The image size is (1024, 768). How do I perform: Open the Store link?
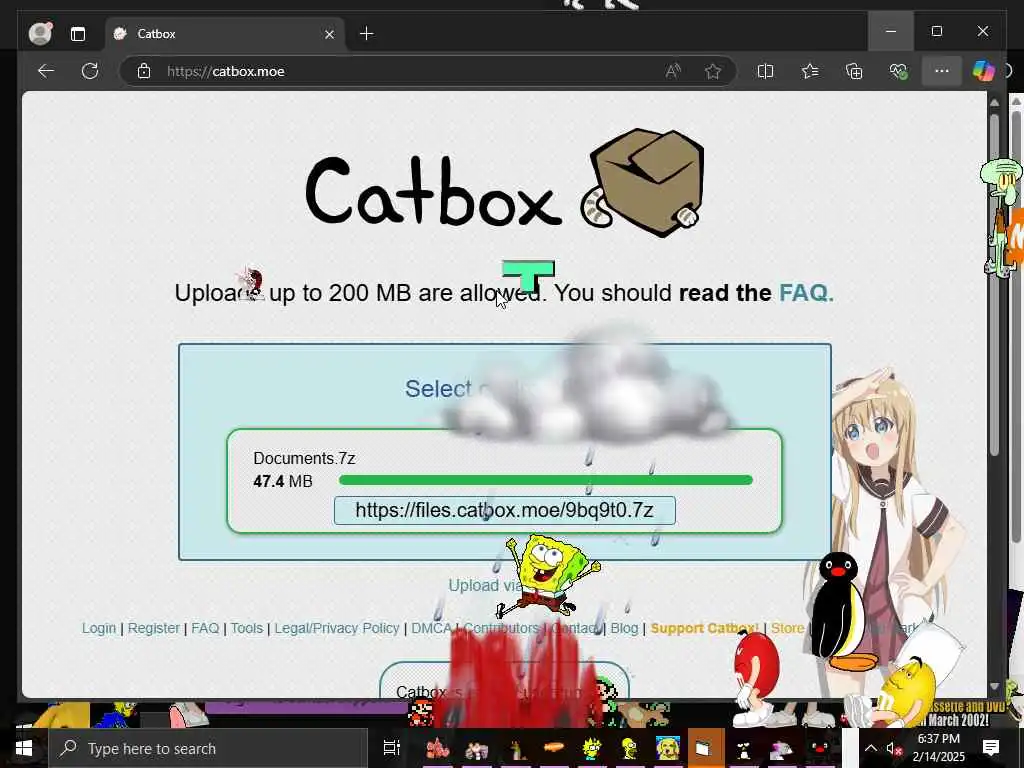click(787, 628)
